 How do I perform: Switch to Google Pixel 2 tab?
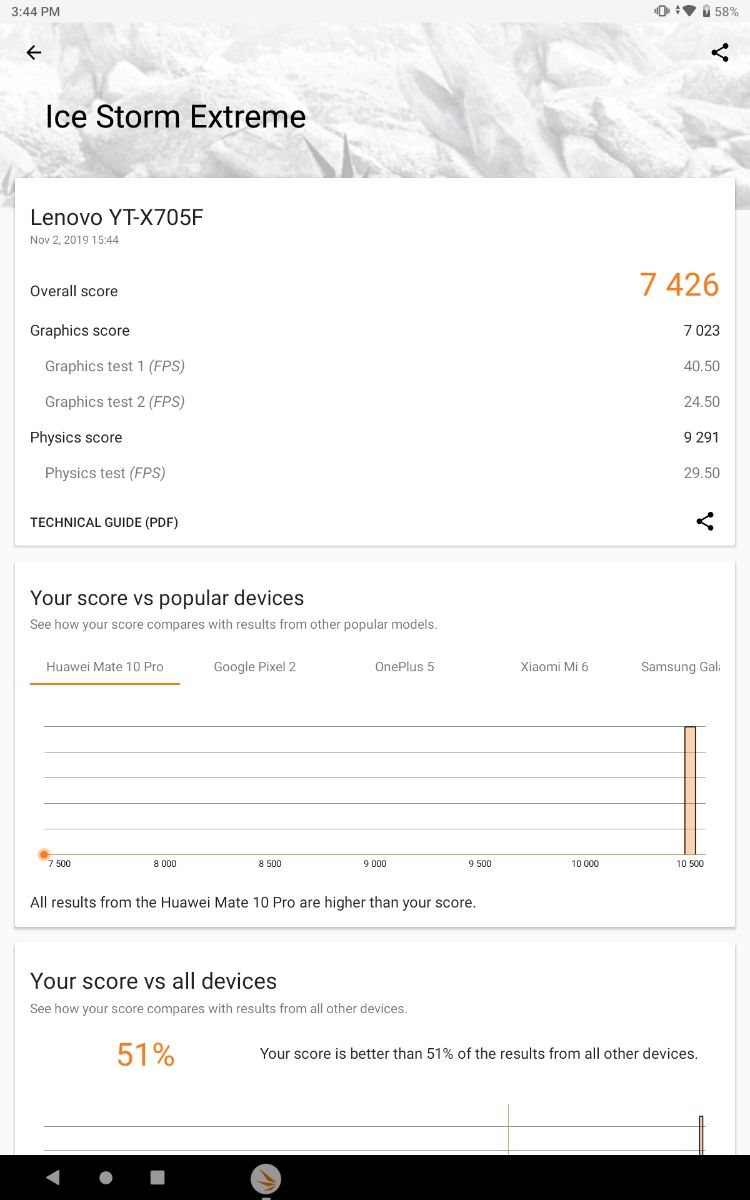point(255,667)
